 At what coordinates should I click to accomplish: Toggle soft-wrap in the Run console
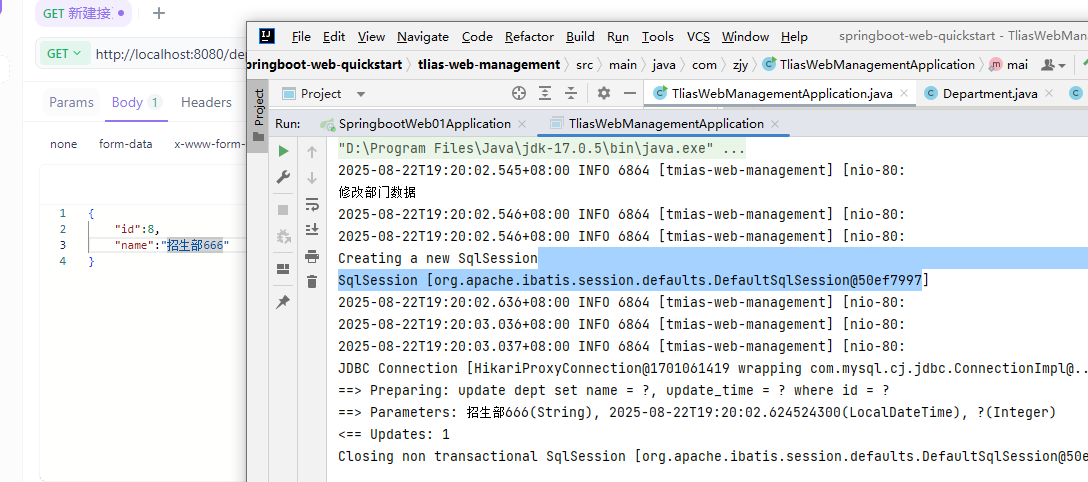pyautogui.click(x=312, y=205)
